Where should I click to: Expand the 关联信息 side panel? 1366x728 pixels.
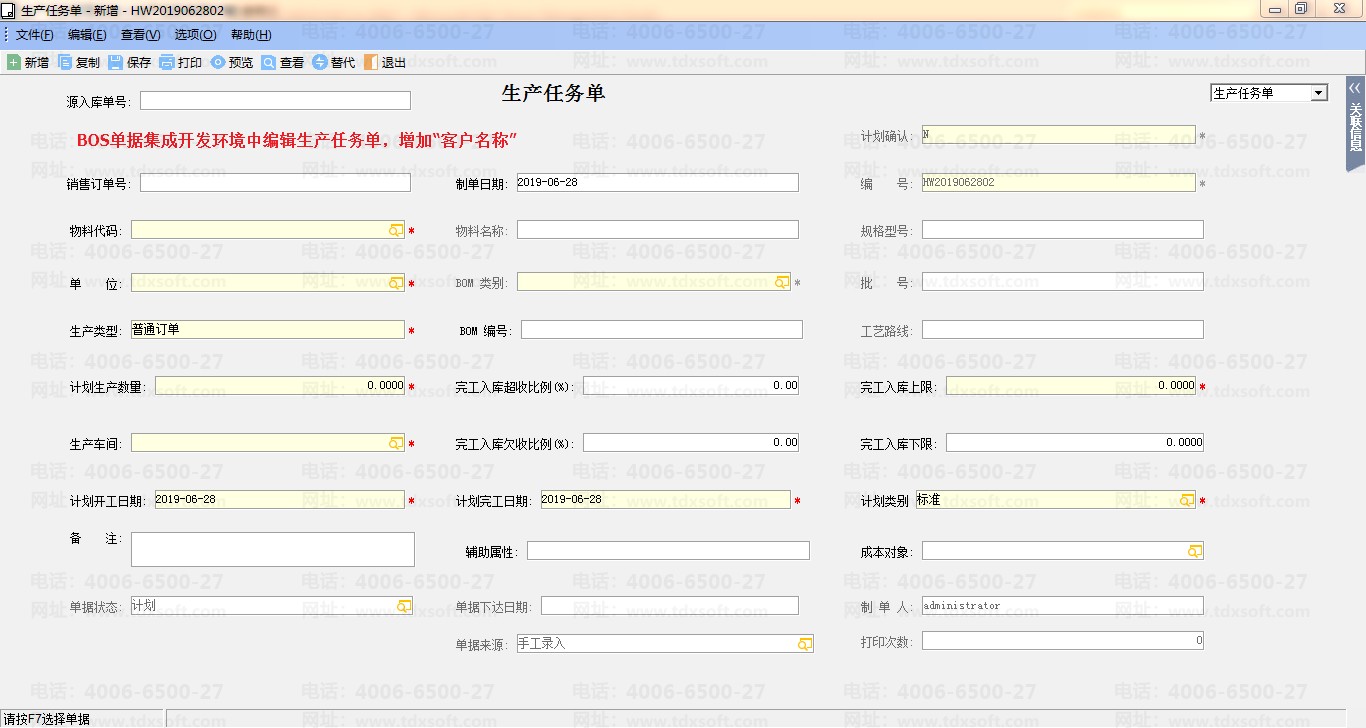click(1355, 124)
